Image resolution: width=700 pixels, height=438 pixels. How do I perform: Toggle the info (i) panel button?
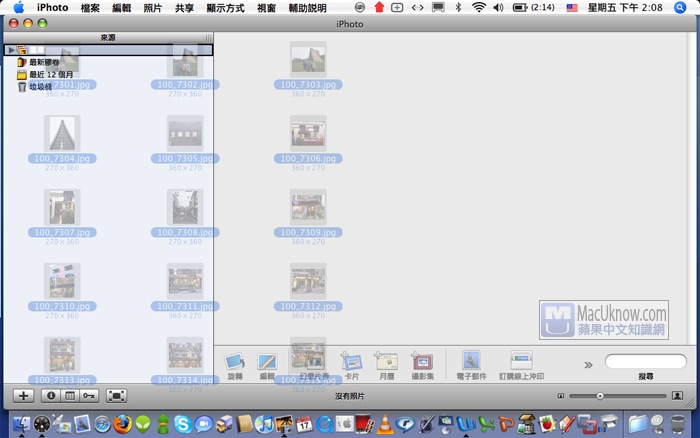point(50,396)
